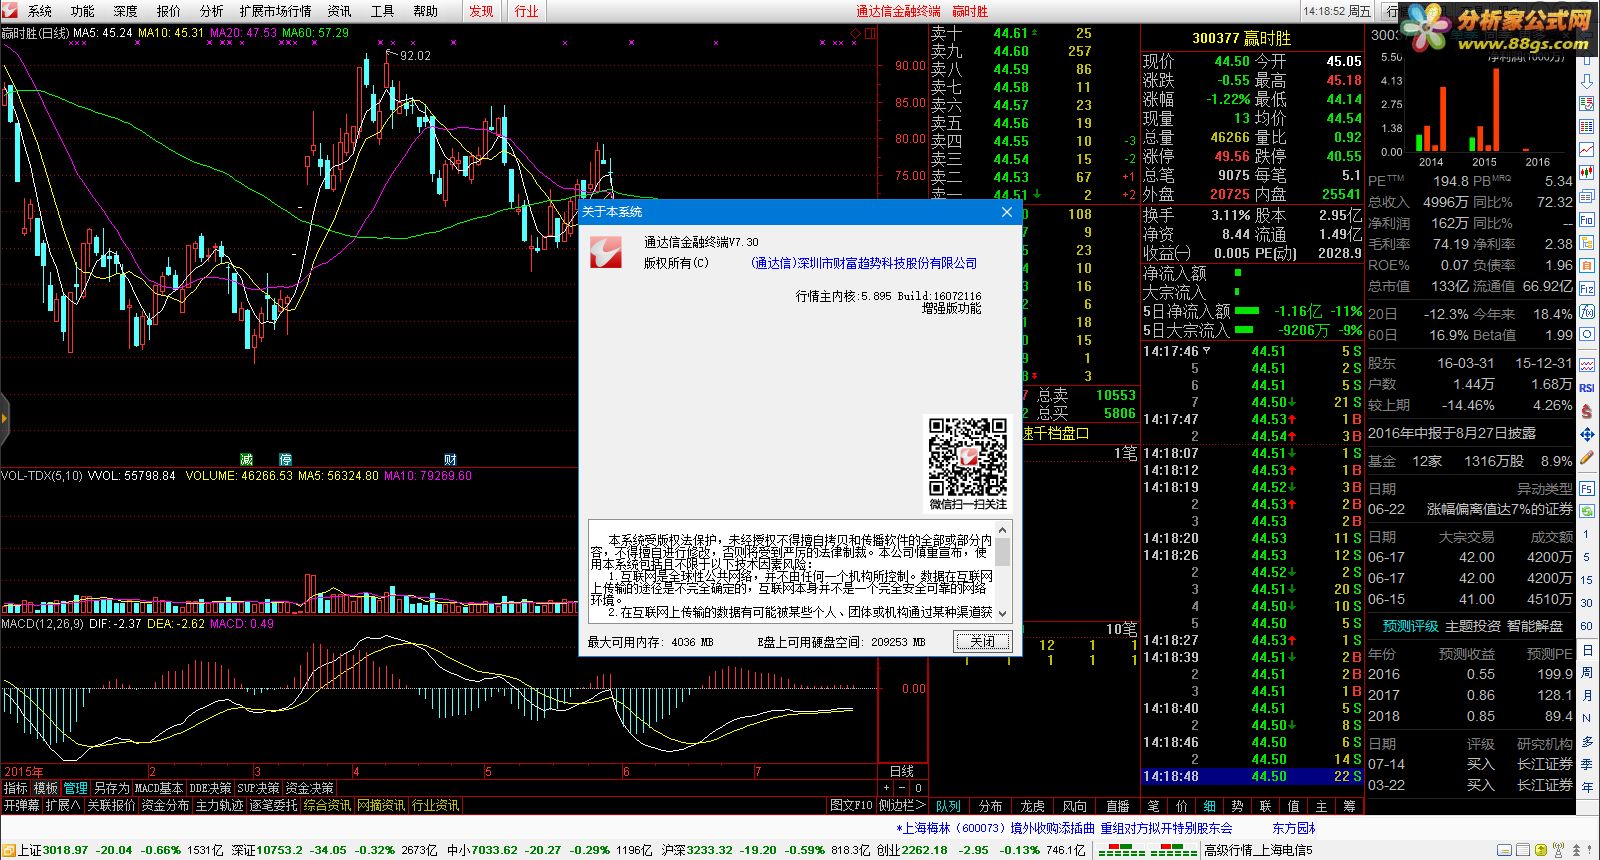
Task: Expand the 扩展∧ panel
Action: pos(63,805)
